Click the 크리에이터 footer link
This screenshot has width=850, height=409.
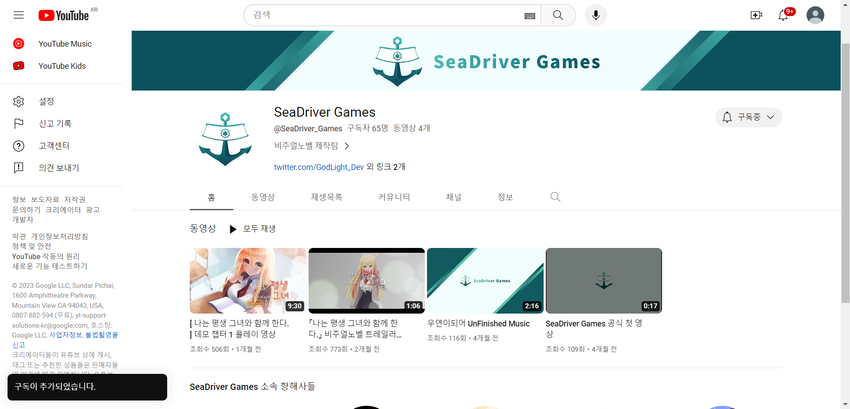[63, 209]
